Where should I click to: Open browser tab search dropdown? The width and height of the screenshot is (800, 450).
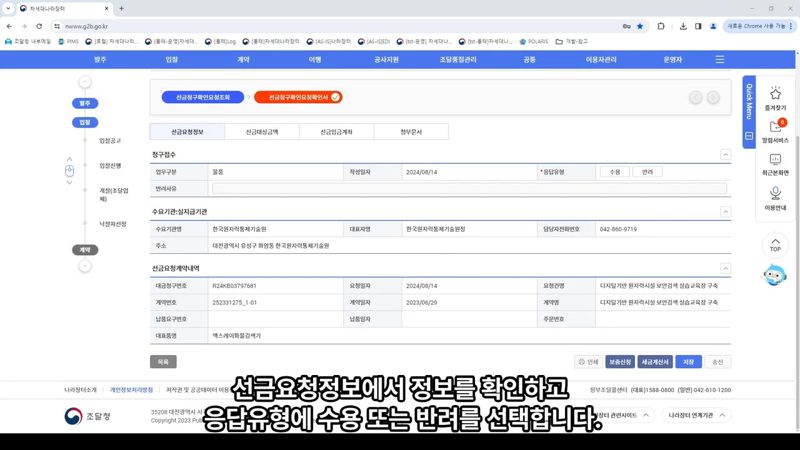[8, 8]
